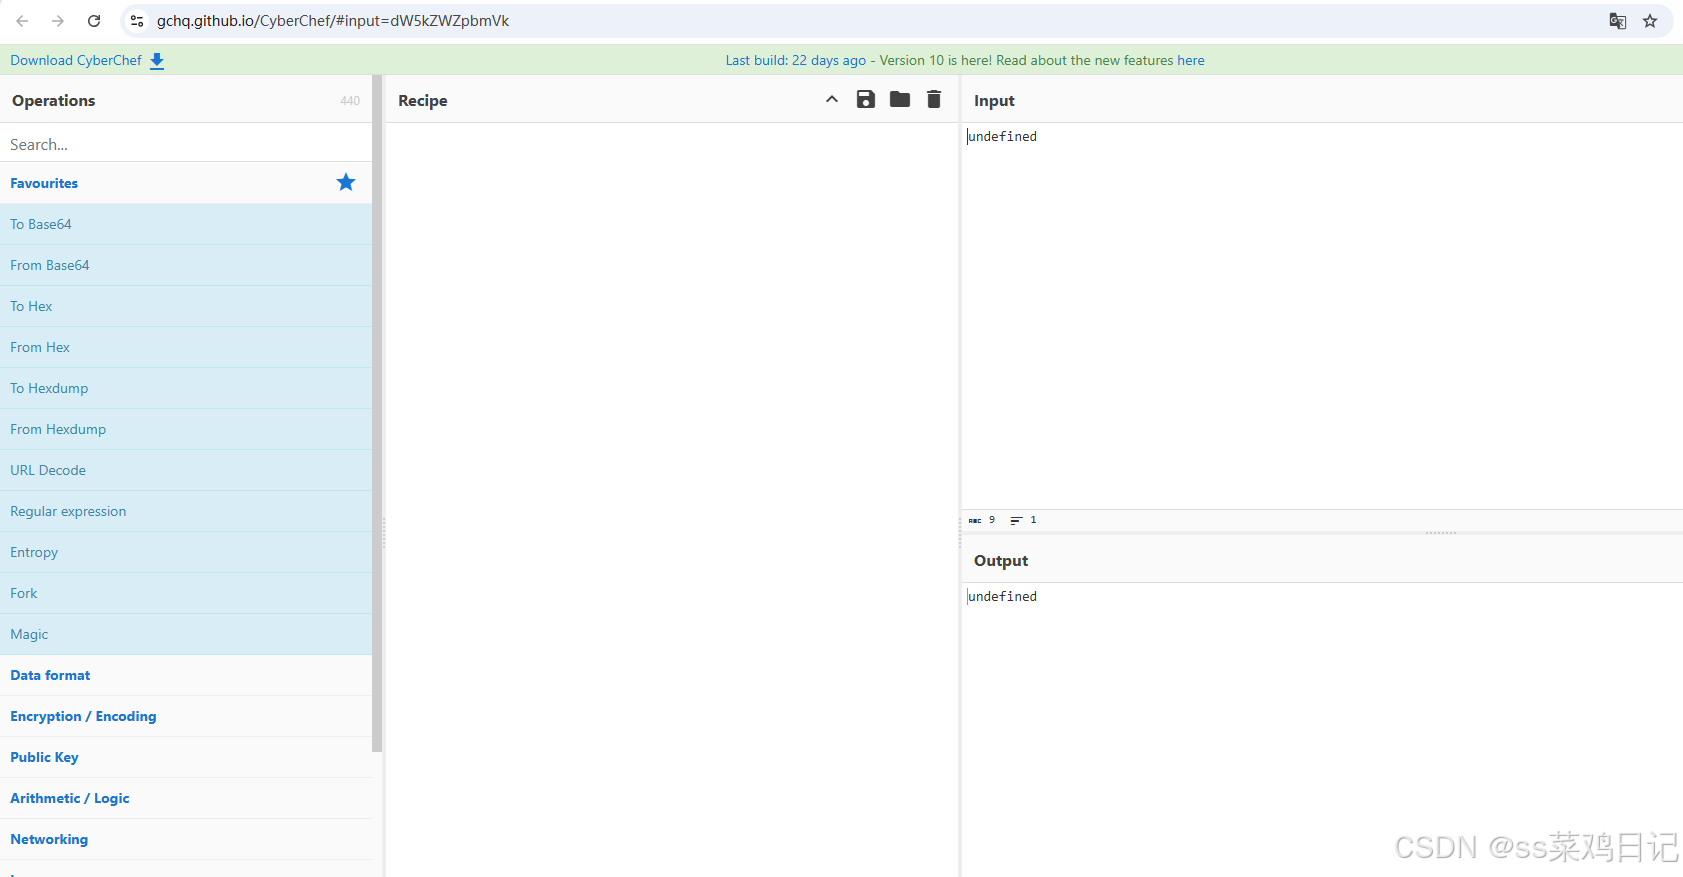This screenshot has height=877, width=1683.
Task: Open site information icon in address bar
Action: (137, 21)
